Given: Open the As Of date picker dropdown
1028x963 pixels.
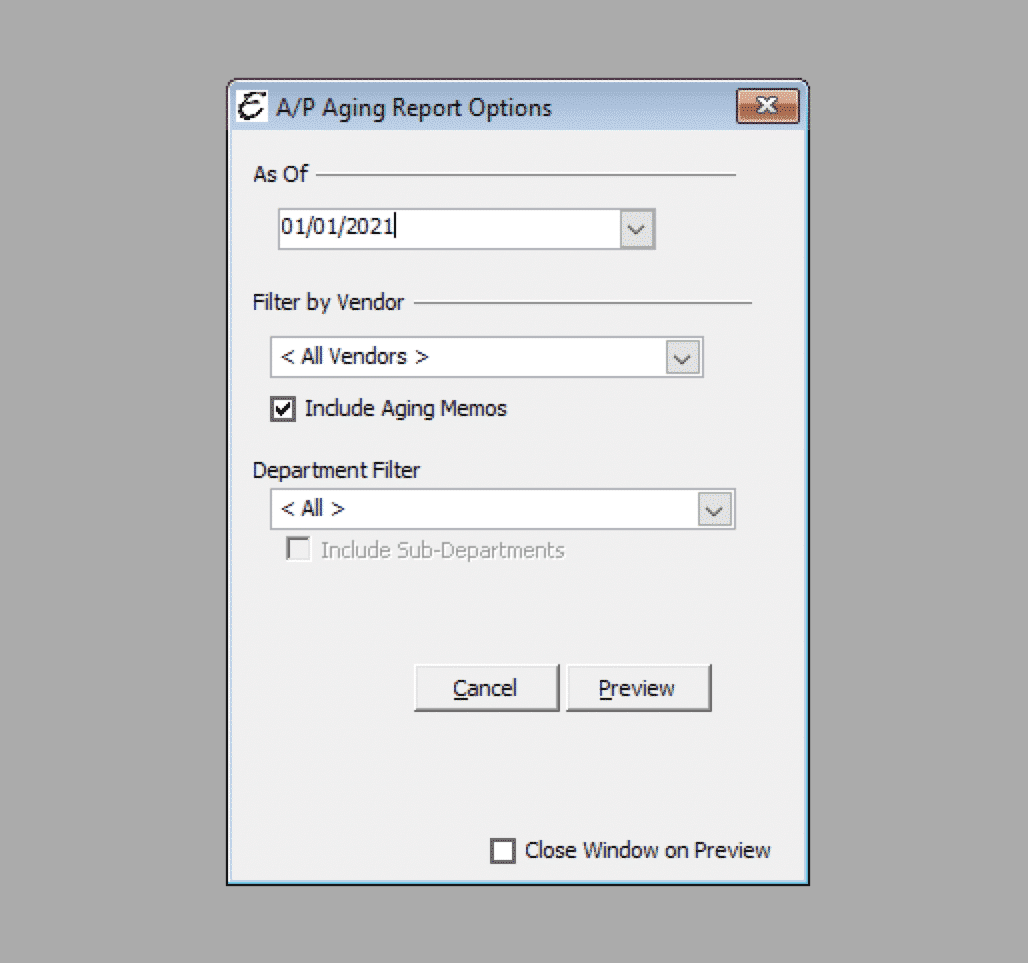Looking at the screenshot, I should click(636, 229).
